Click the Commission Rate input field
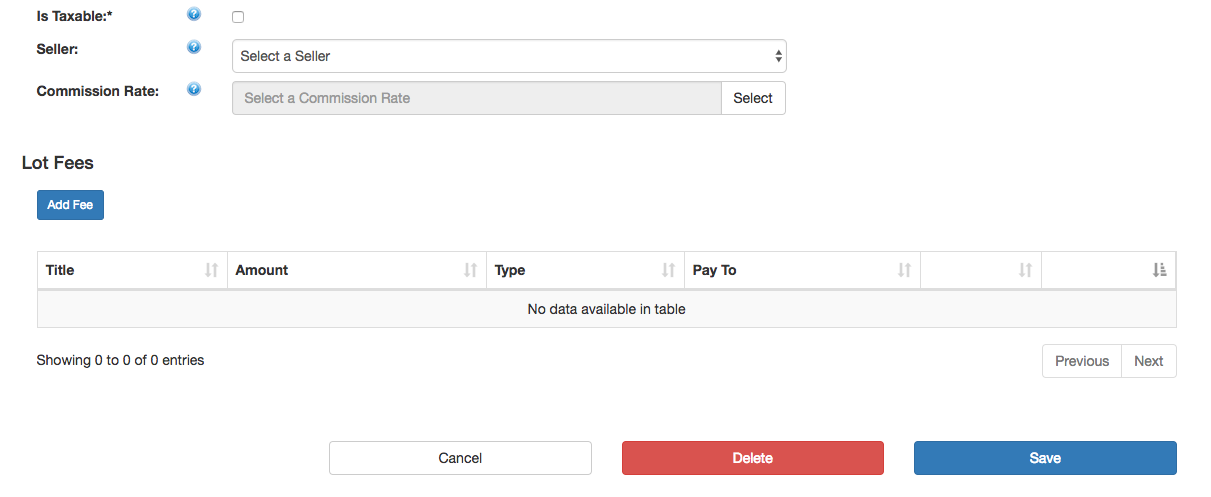 [476, 98]
